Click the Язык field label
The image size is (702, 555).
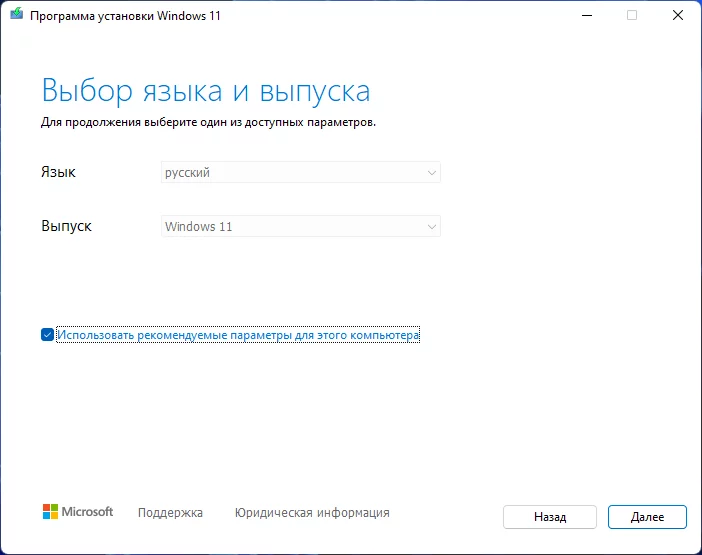pyautogui.click(x=58, y=172)
